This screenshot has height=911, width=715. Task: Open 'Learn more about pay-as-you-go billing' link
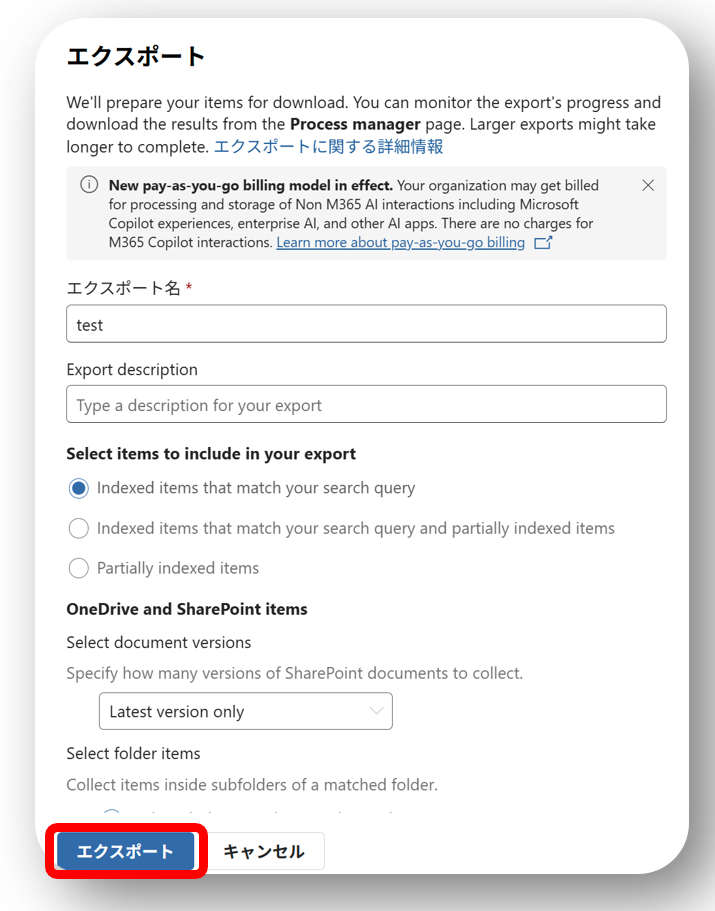400,243
